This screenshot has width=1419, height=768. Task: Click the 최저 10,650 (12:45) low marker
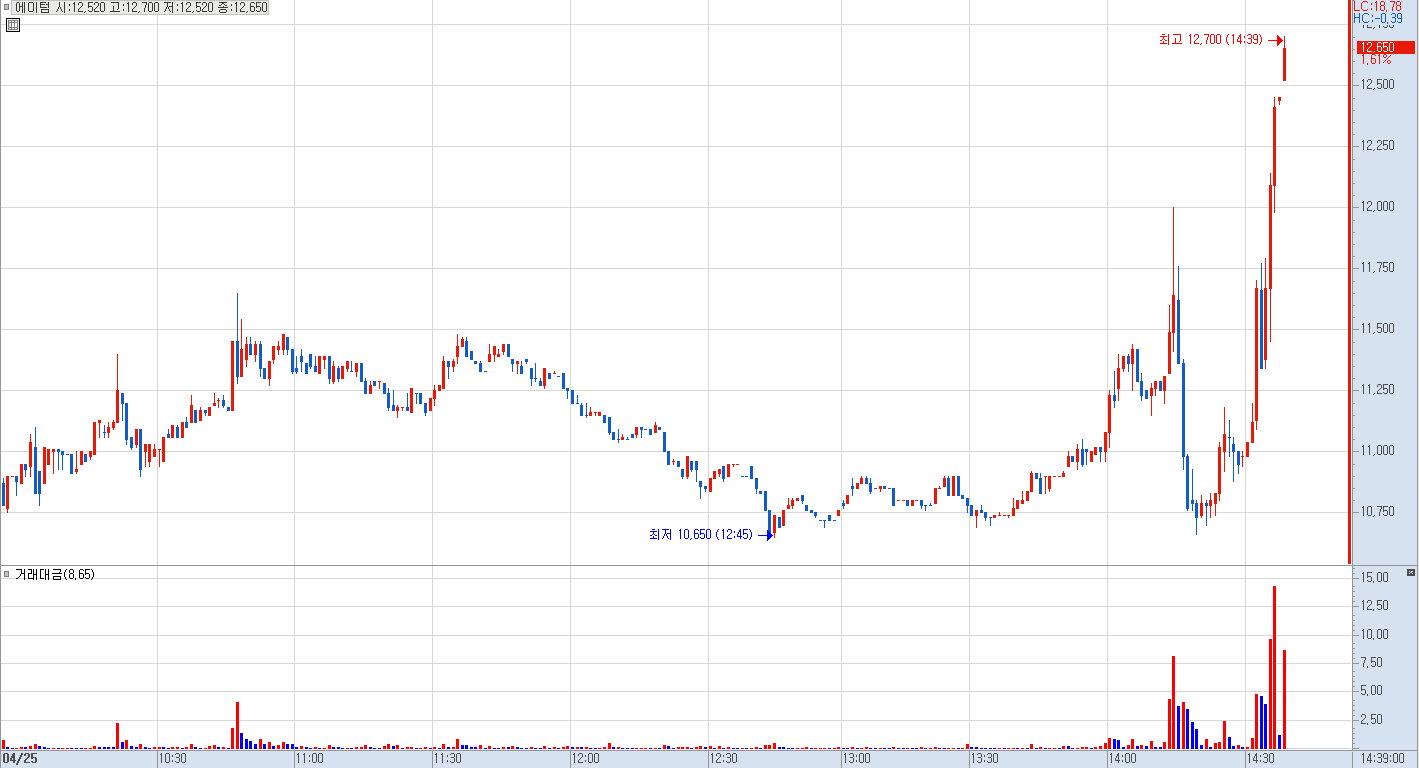tap(711, 535)
